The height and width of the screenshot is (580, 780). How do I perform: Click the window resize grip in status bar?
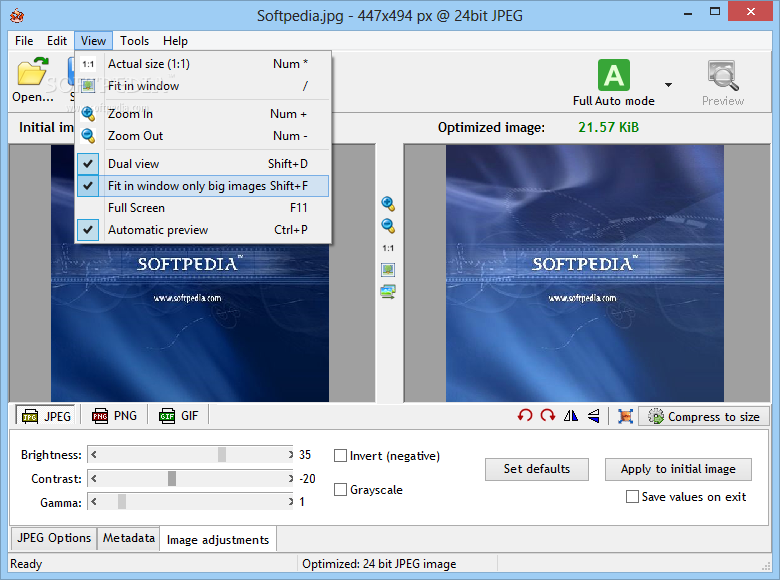[x=767, y=567]
